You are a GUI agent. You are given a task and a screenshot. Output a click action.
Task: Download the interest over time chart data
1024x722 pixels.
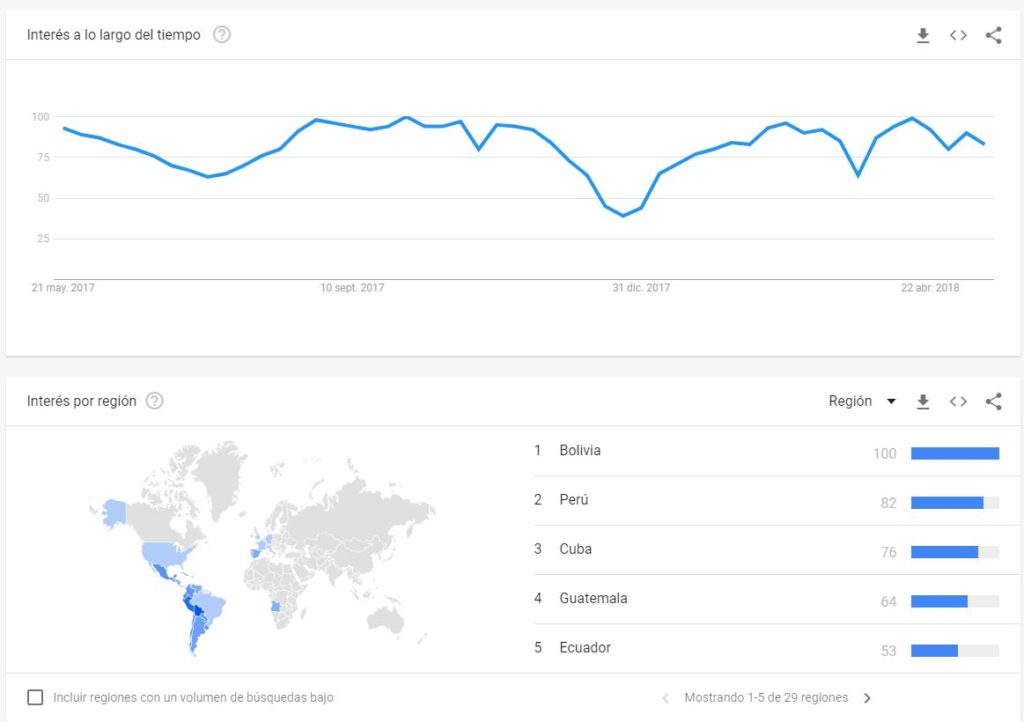pos(923,35)
